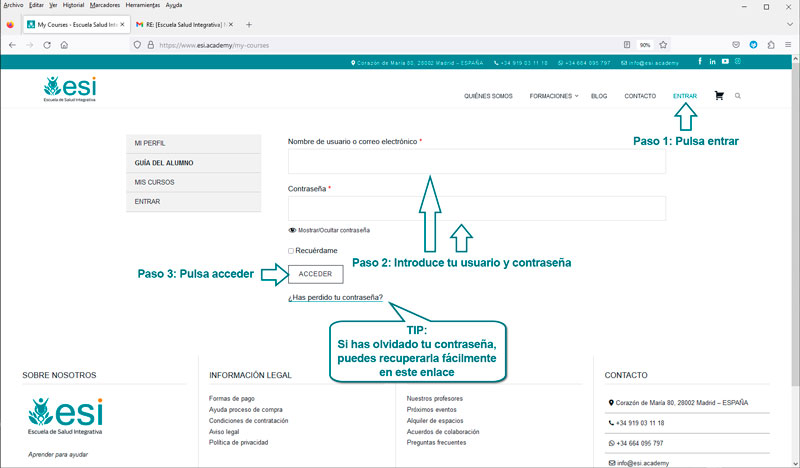
Task: Open the CONTACTO navigation link
Action: click(640, 96)
